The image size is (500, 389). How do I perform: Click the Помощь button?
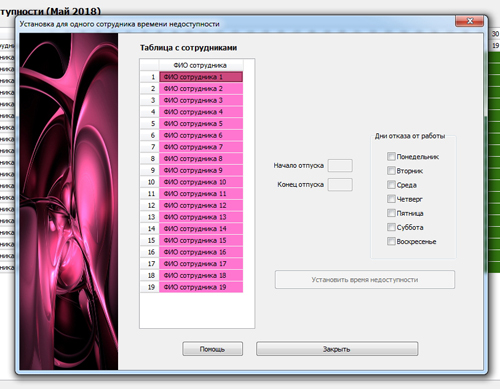212,349
